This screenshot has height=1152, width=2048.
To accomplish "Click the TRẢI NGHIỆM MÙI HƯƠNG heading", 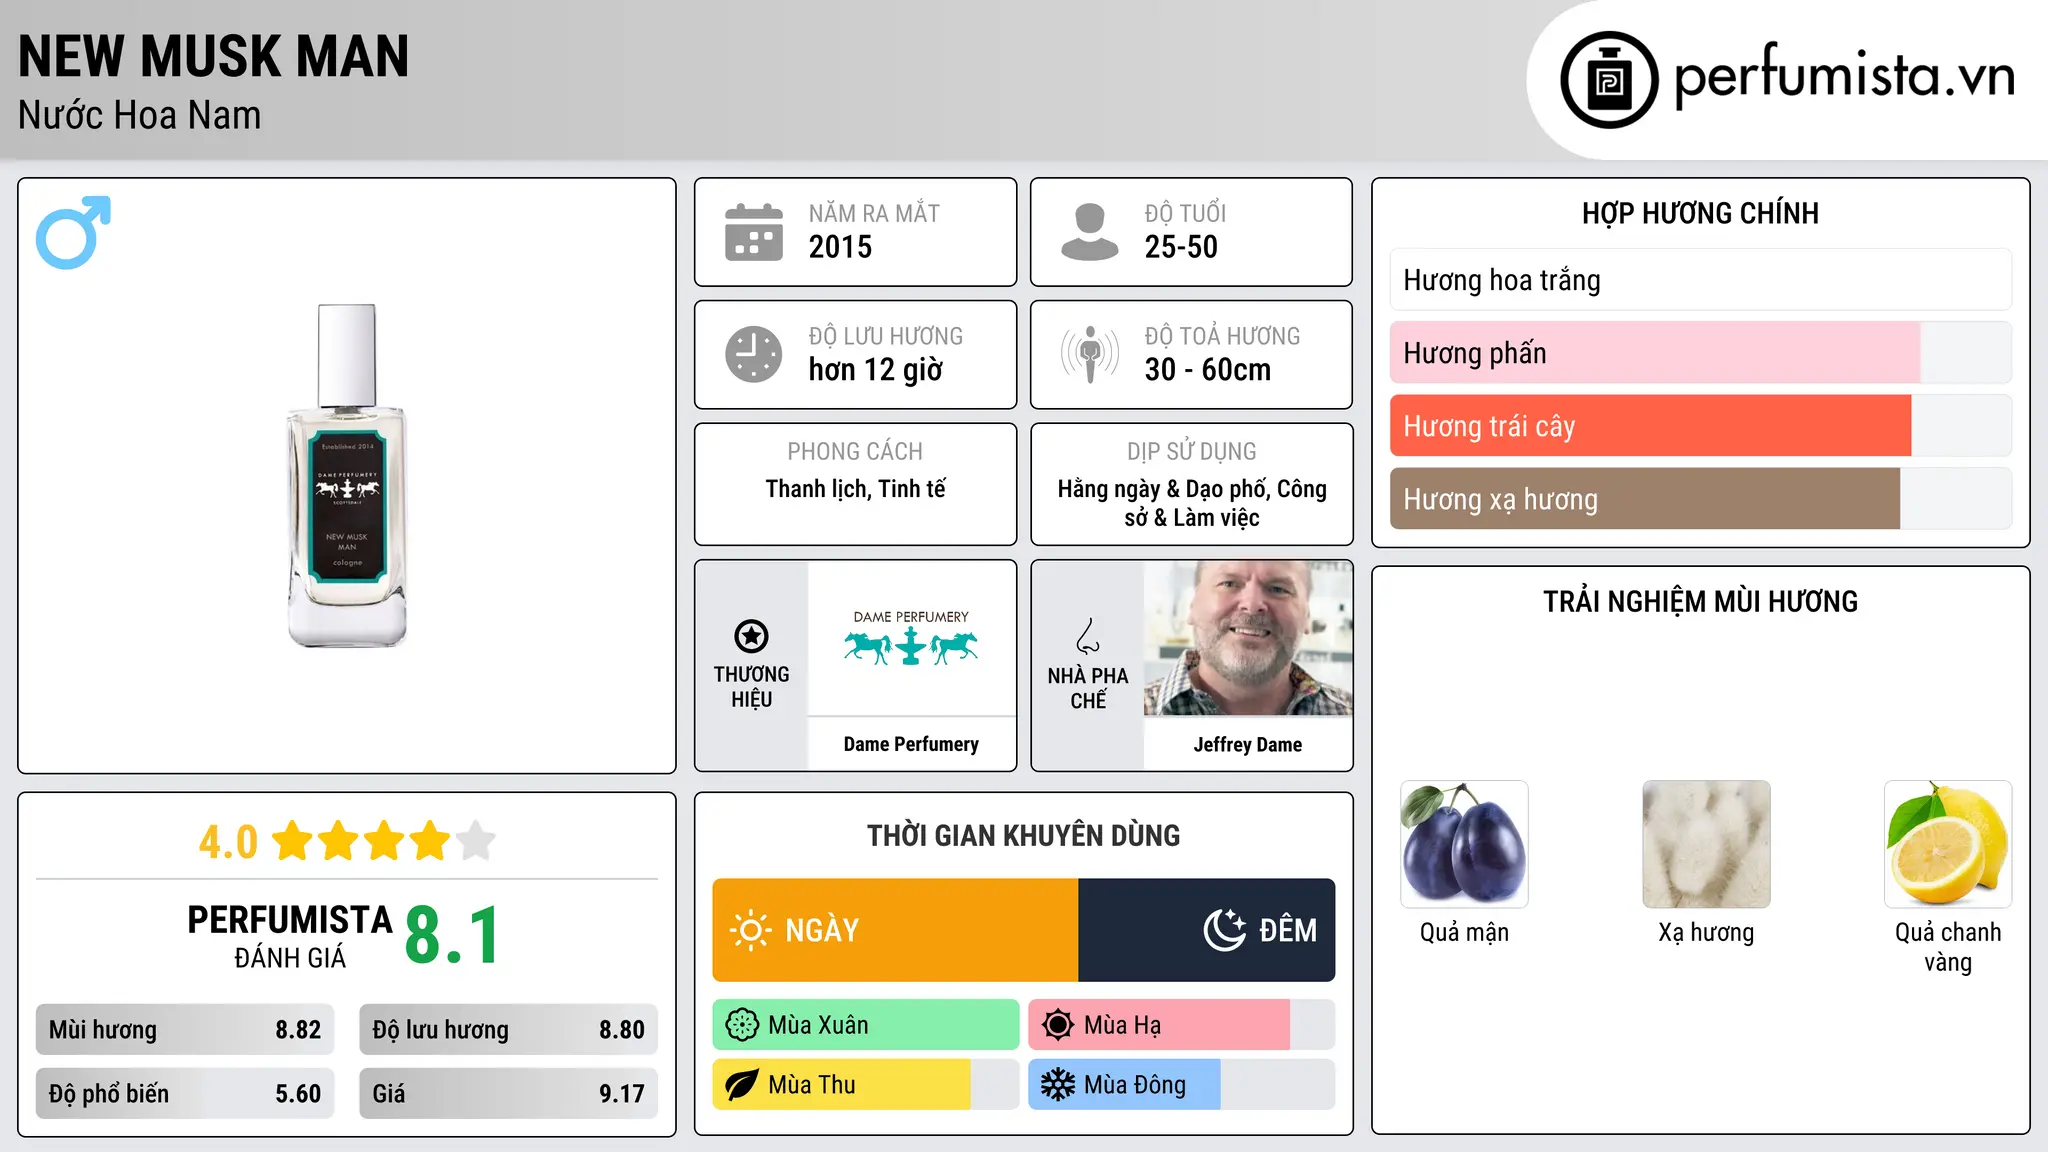I will pos(1701,601).
